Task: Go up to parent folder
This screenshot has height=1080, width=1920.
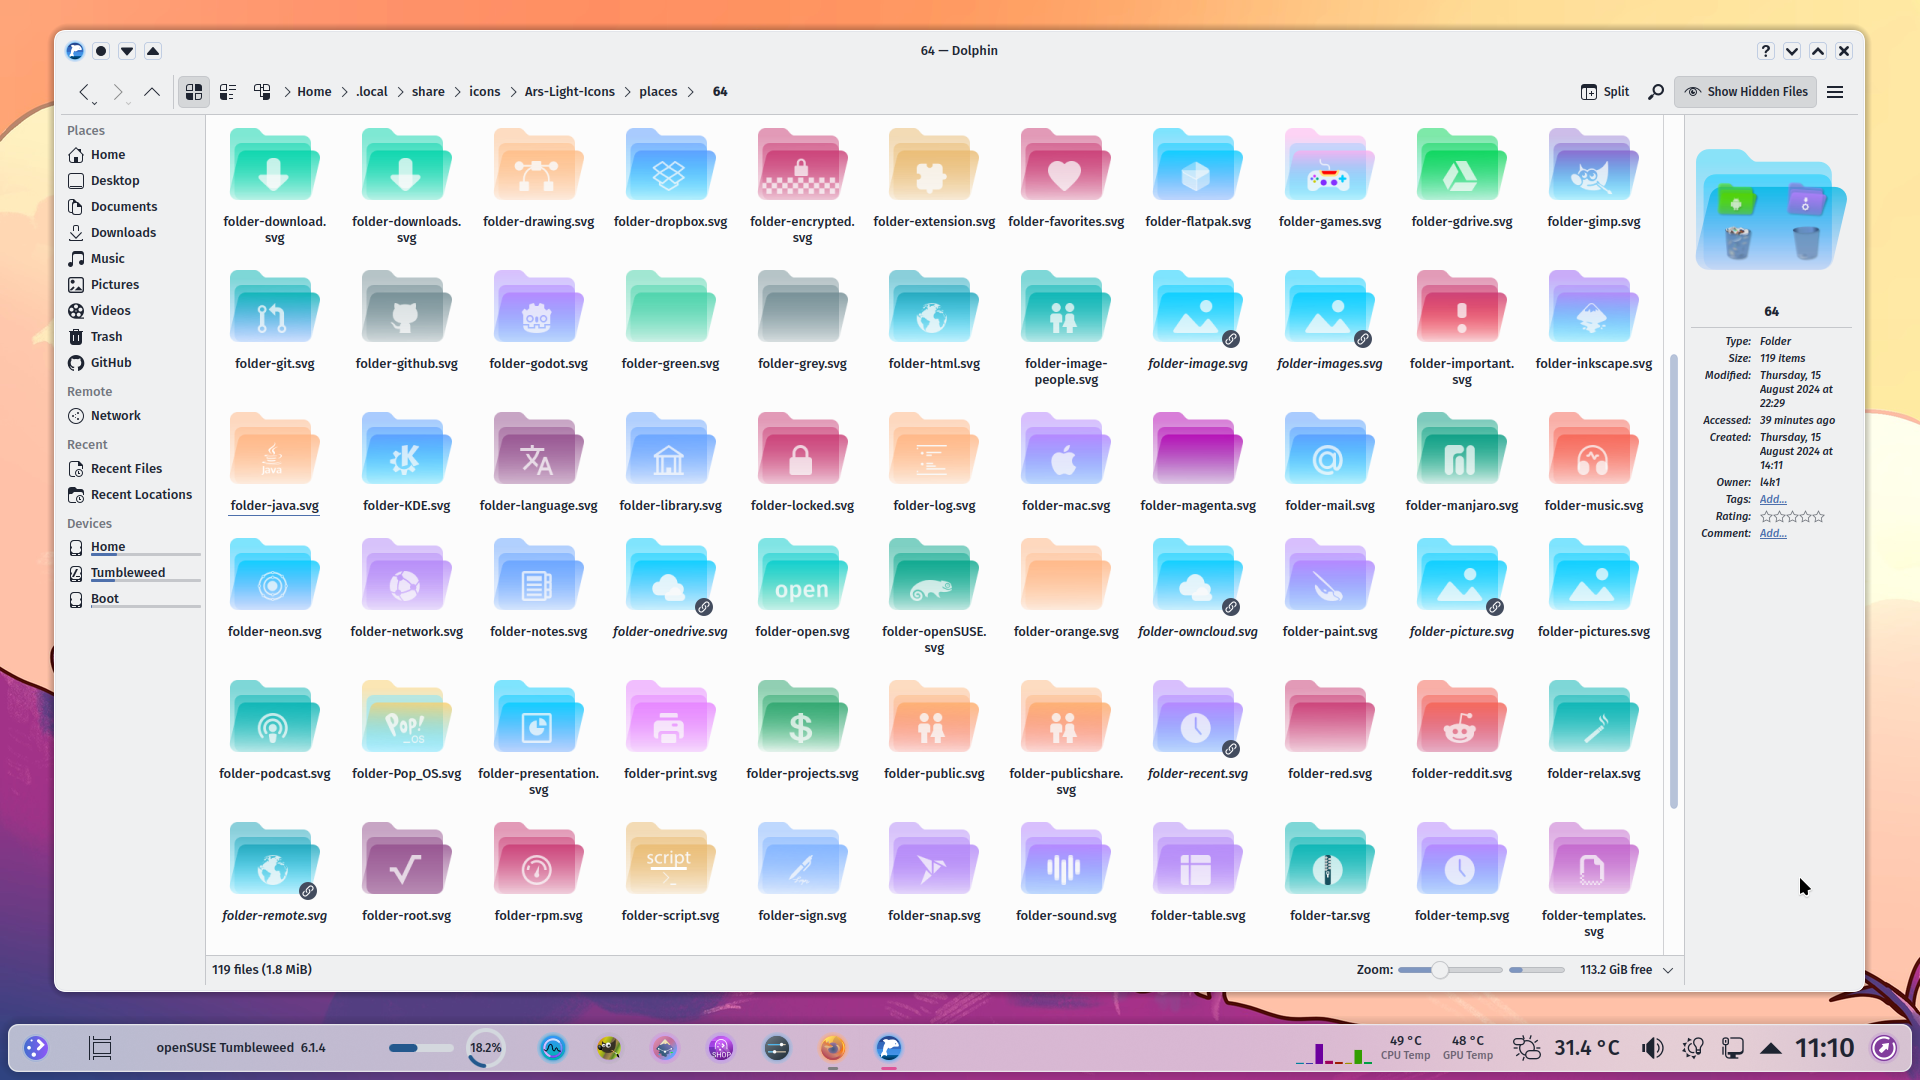Action: (x=152, y=92)
